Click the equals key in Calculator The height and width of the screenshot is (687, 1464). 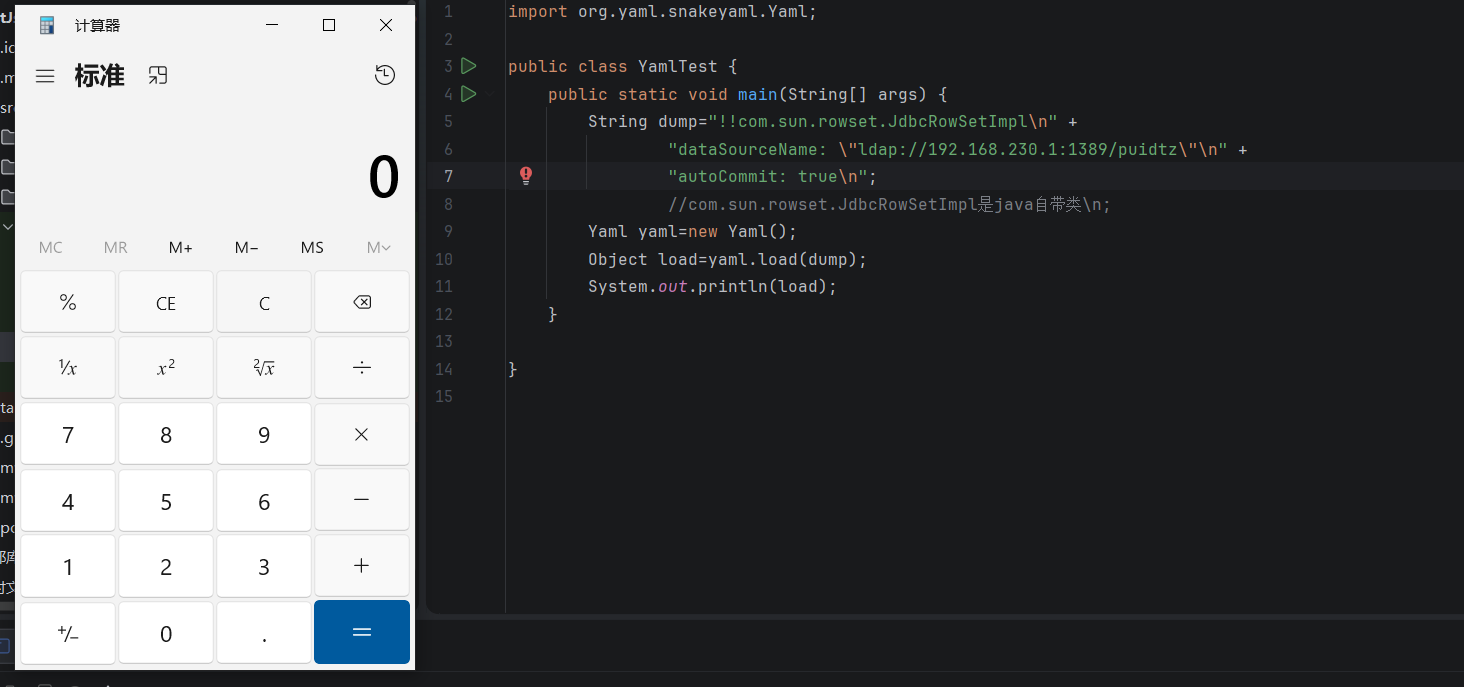pos(362,632)
